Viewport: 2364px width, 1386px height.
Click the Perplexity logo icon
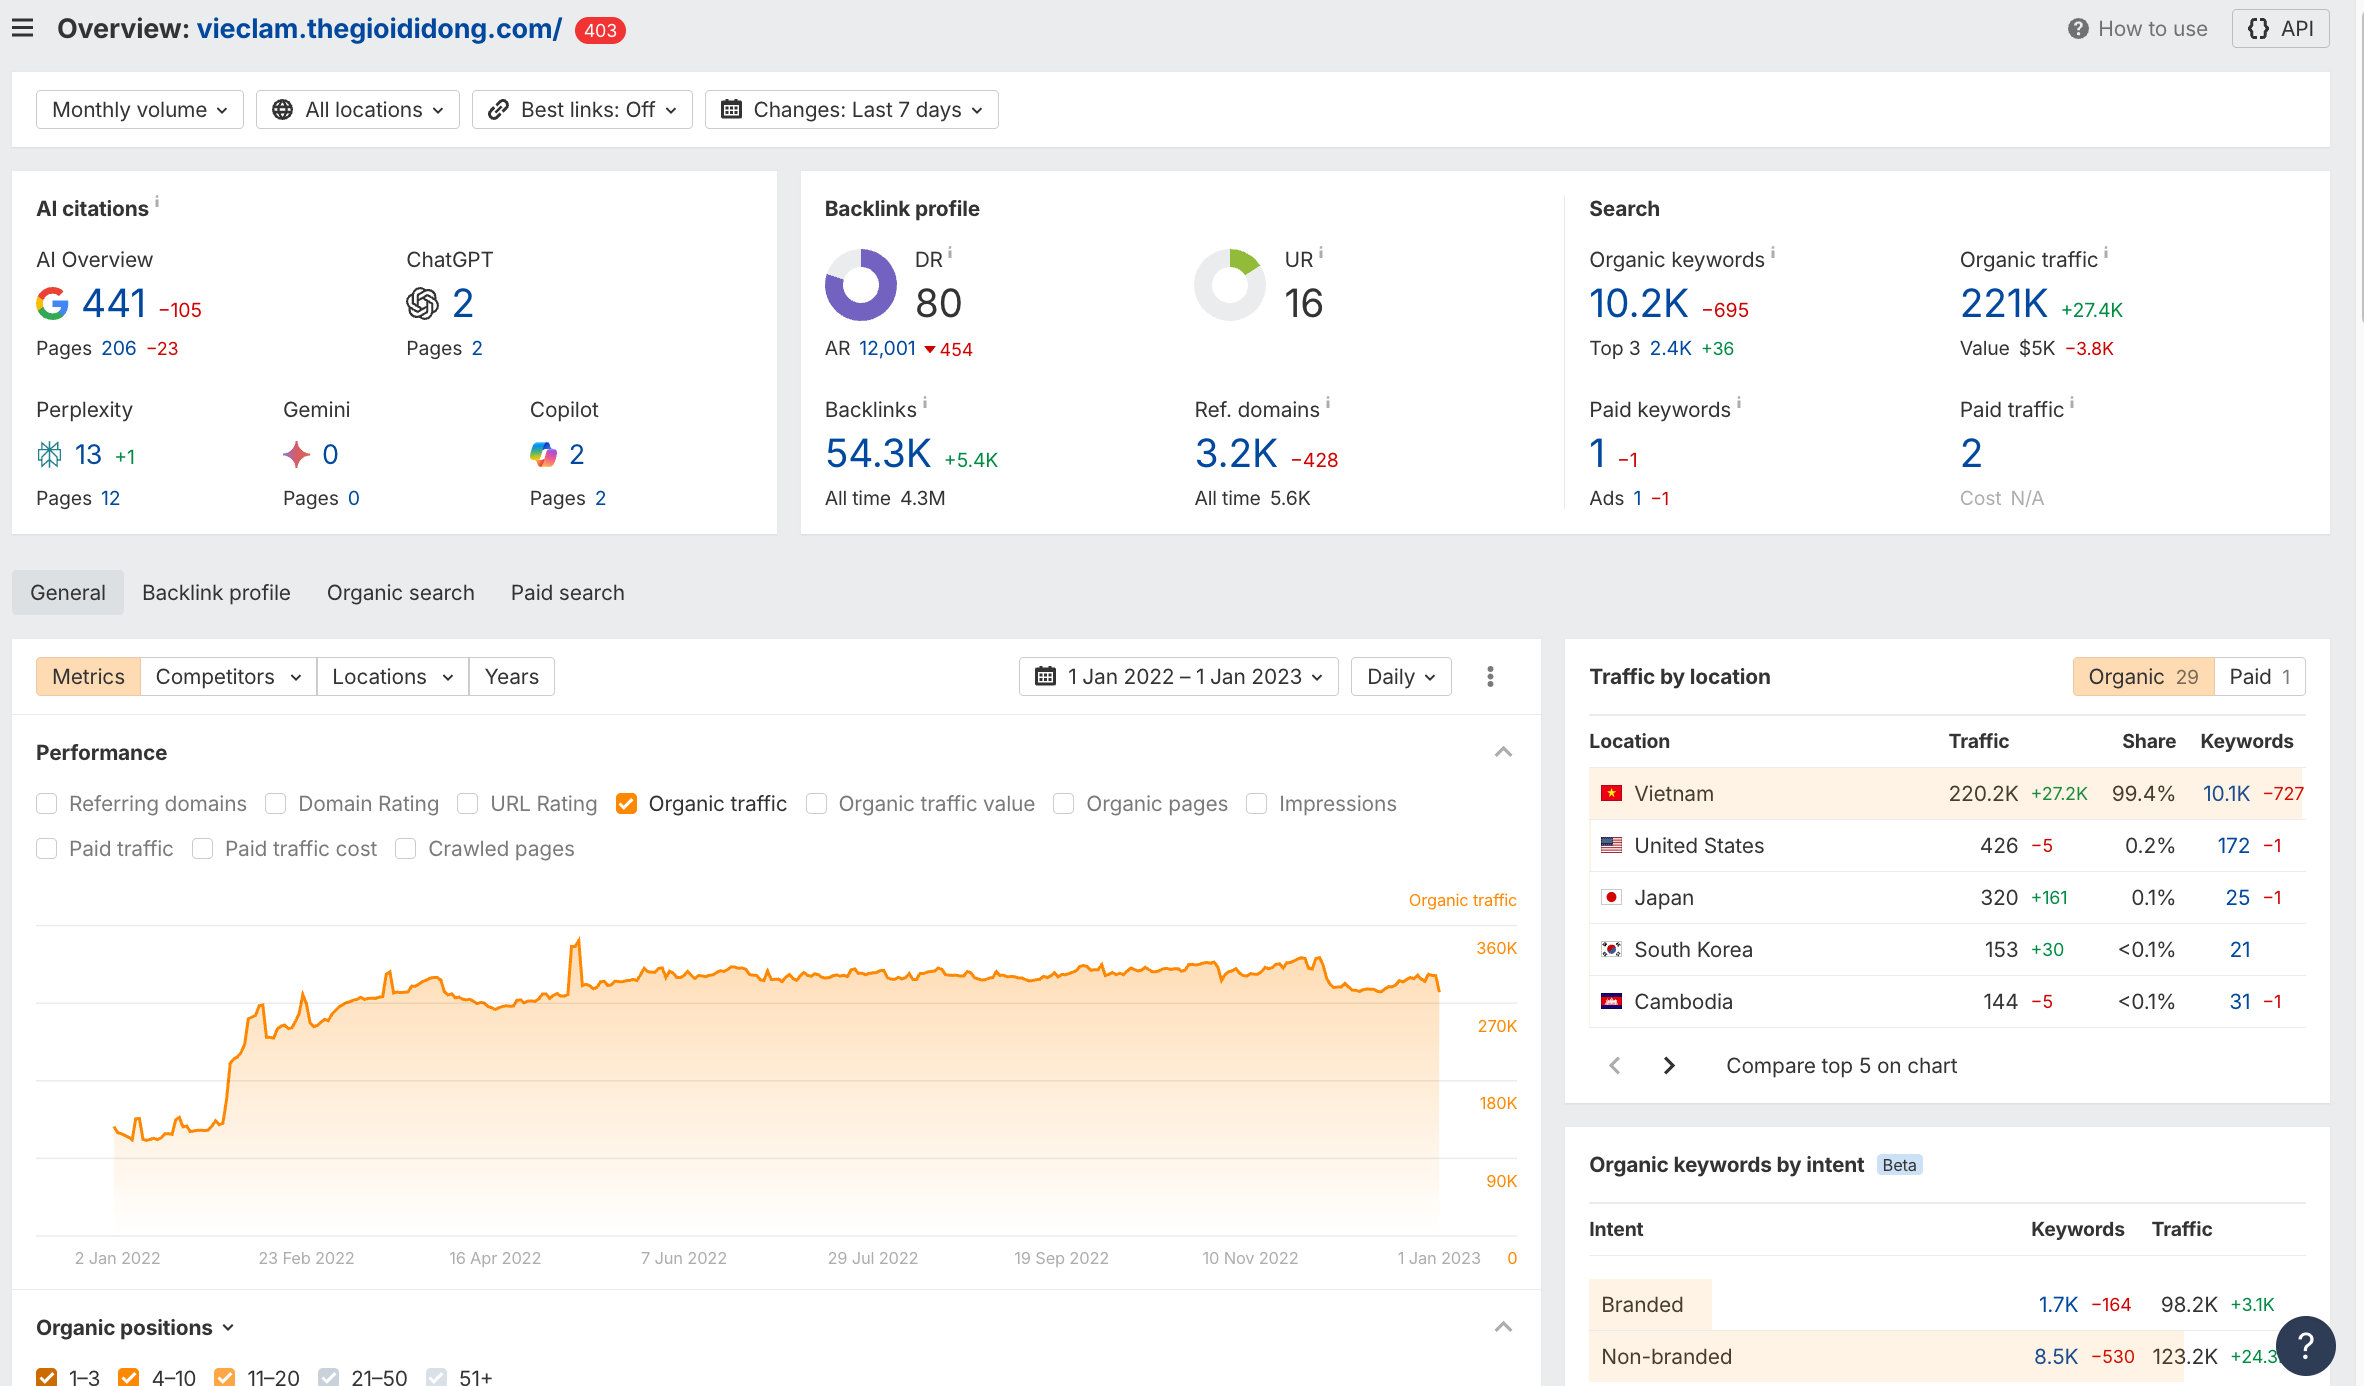tap(49, 455)
